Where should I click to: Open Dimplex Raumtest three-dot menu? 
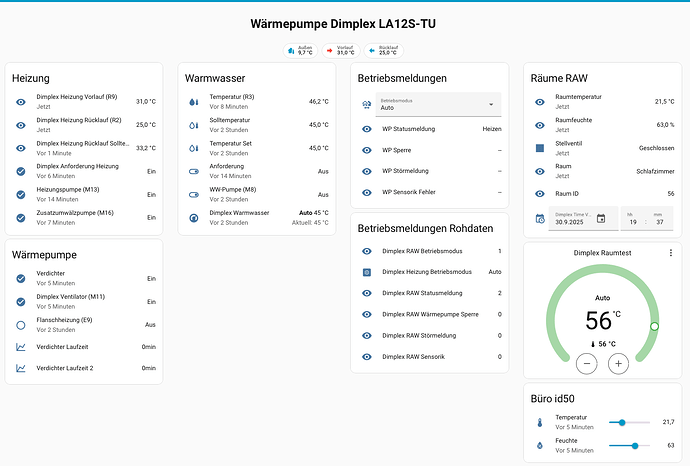point(671,253)
